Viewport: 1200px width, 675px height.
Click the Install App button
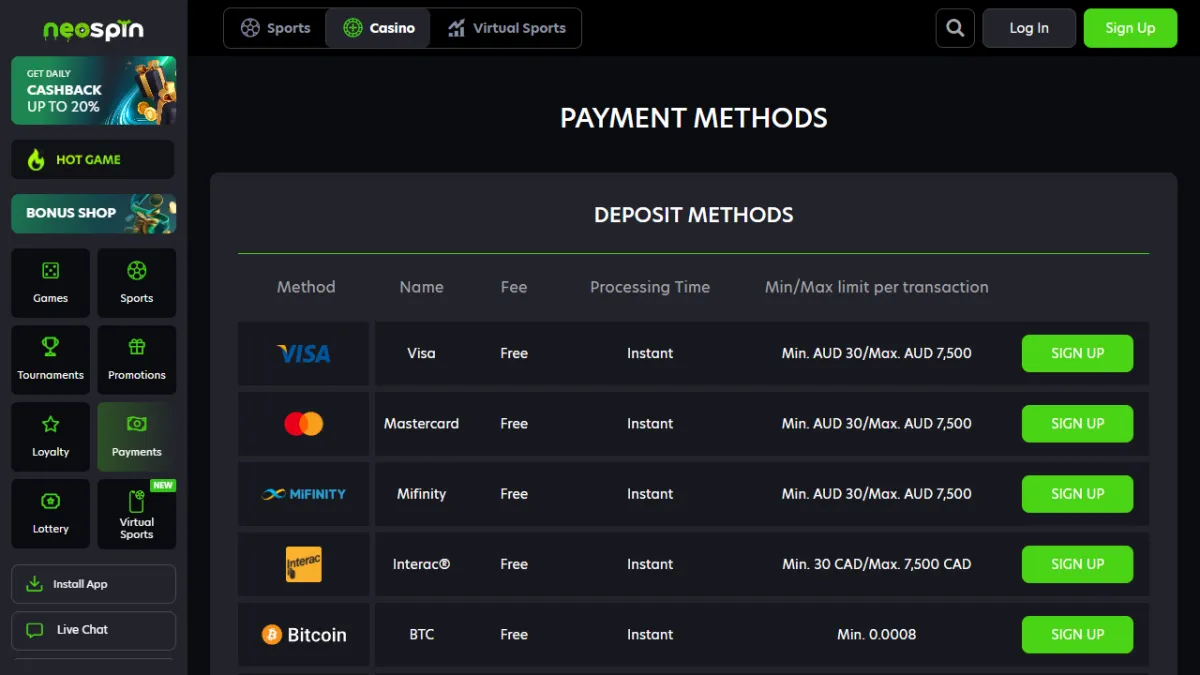pyautogui.click(x=93, y=584)
